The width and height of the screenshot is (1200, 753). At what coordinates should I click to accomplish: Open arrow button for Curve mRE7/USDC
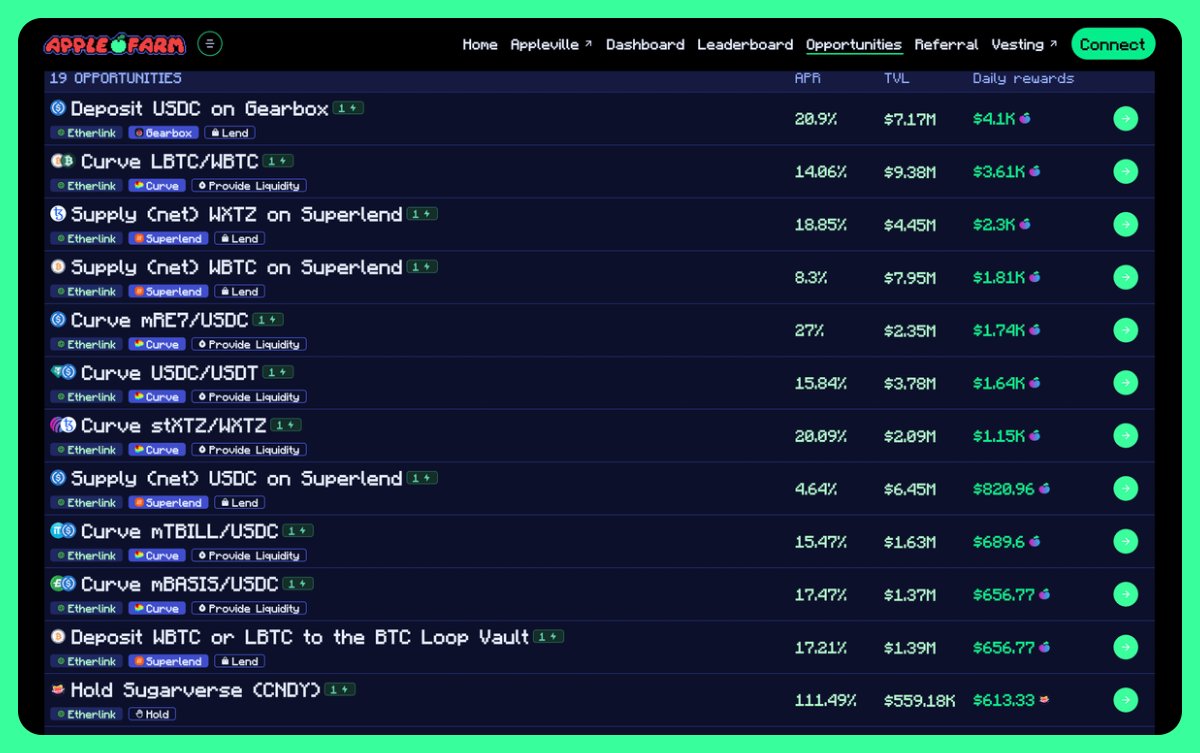click(x=1125, y=330)
